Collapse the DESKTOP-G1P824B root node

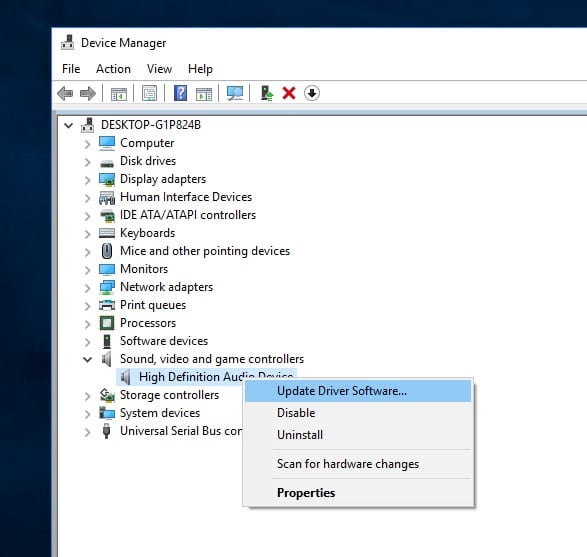tap(68, 125)
